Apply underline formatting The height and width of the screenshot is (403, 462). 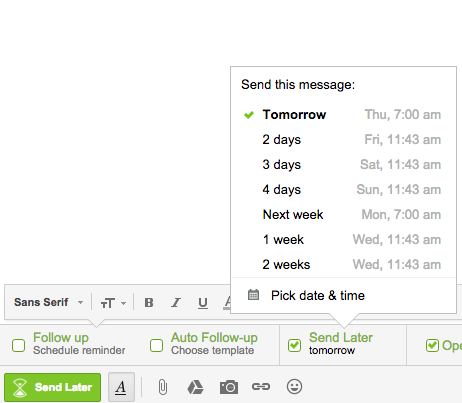click(203, 303)
